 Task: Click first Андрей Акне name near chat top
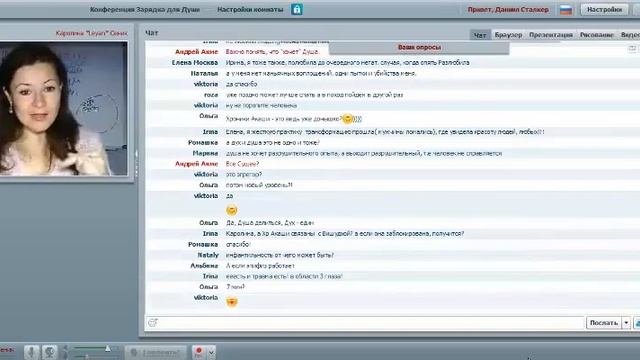tap(196, 52)
